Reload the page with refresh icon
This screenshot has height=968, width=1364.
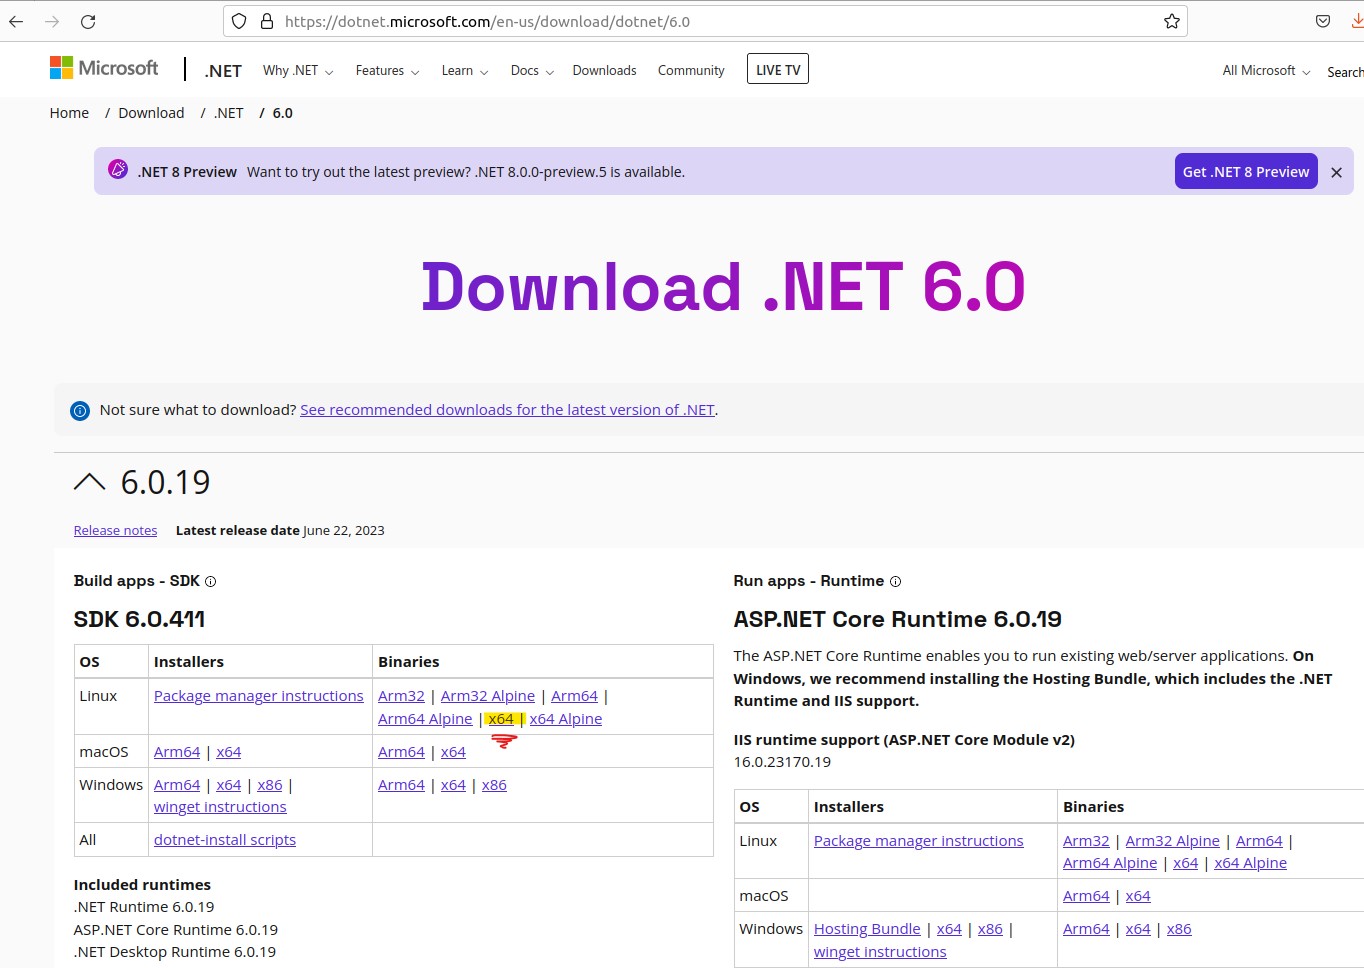coord(88,21)
